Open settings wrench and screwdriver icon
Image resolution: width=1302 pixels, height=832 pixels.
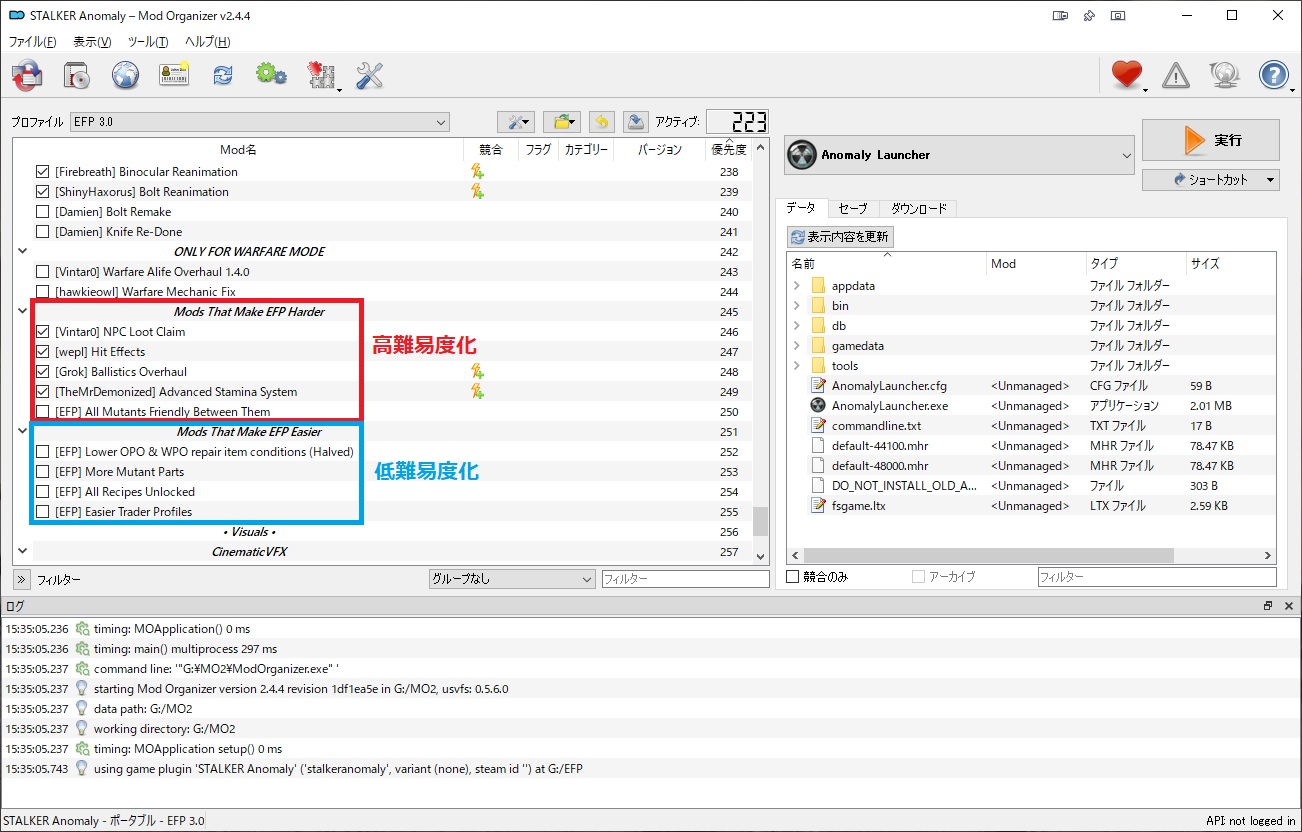tap(369, 75)
